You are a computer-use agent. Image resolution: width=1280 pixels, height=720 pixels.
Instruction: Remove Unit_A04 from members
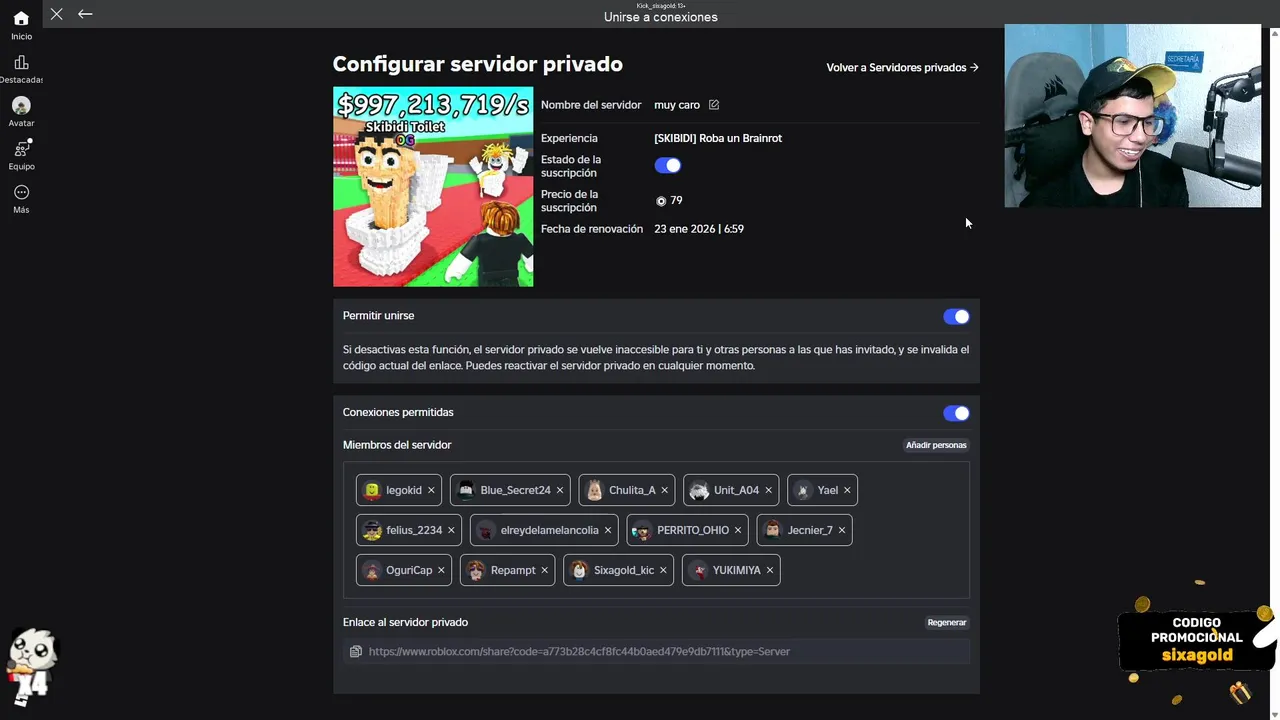coord(768,490)
